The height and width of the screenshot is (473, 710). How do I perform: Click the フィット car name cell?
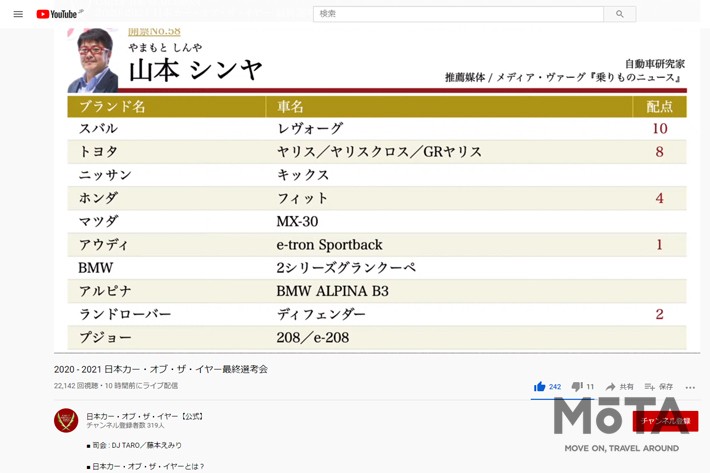(x=302, y=198)
